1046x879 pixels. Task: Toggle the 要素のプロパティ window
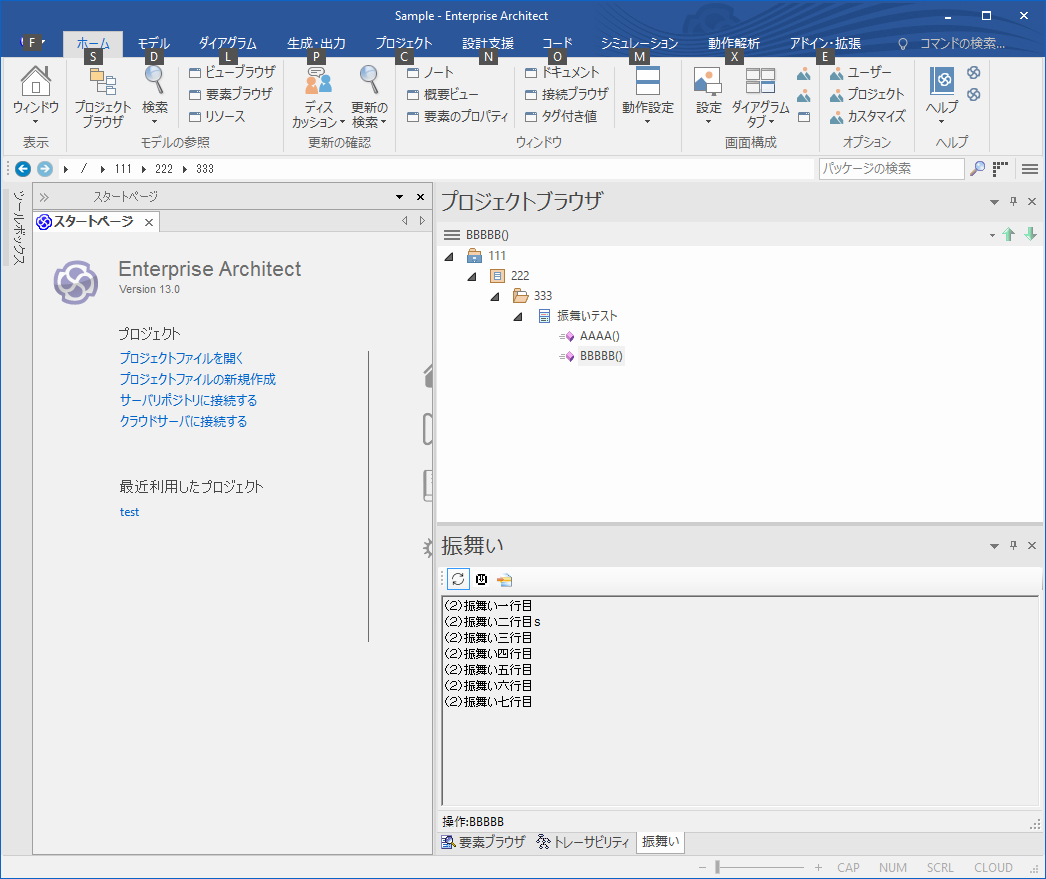point(458,117)
